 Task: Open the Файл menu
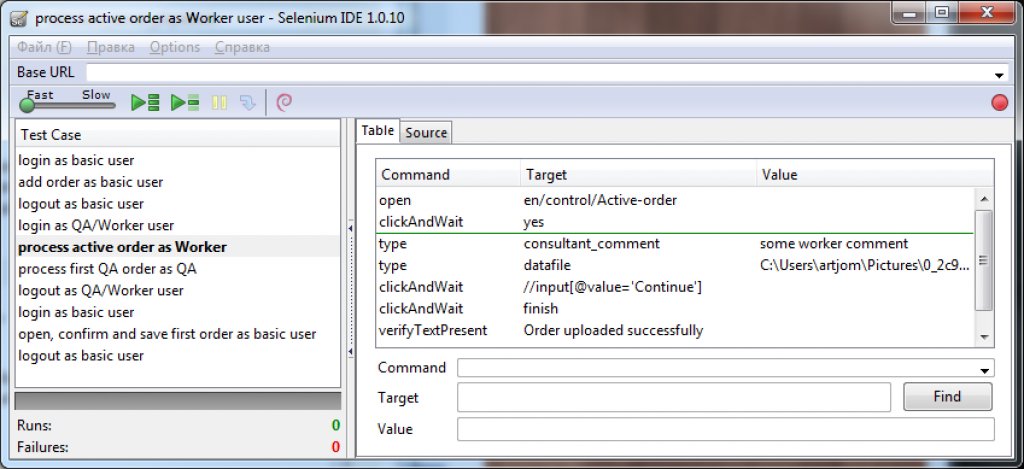(x=44, y=47)
